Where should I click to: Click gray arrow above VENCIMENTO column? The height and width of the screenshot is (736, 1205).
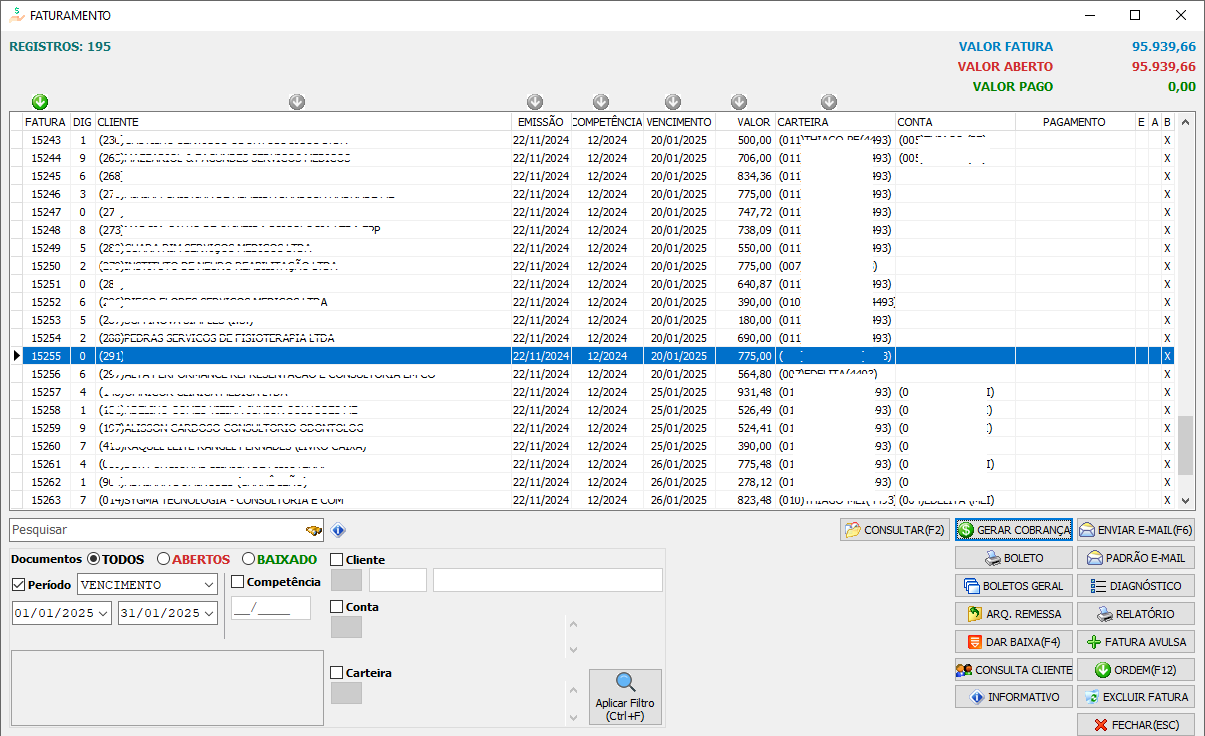pos(673,102)
